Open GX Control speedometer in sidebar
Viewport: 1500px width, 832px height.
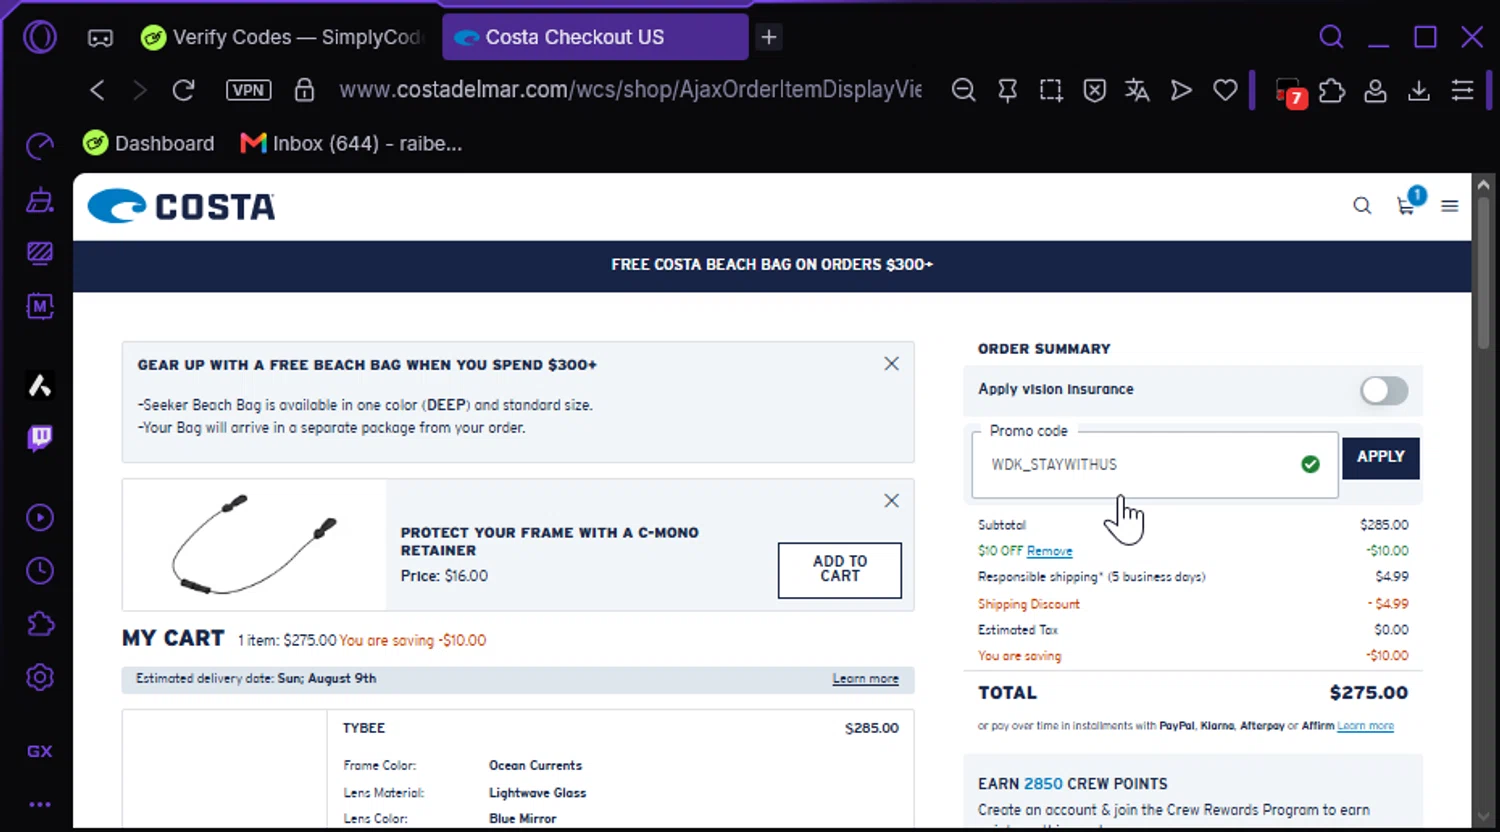coord(40,147)
